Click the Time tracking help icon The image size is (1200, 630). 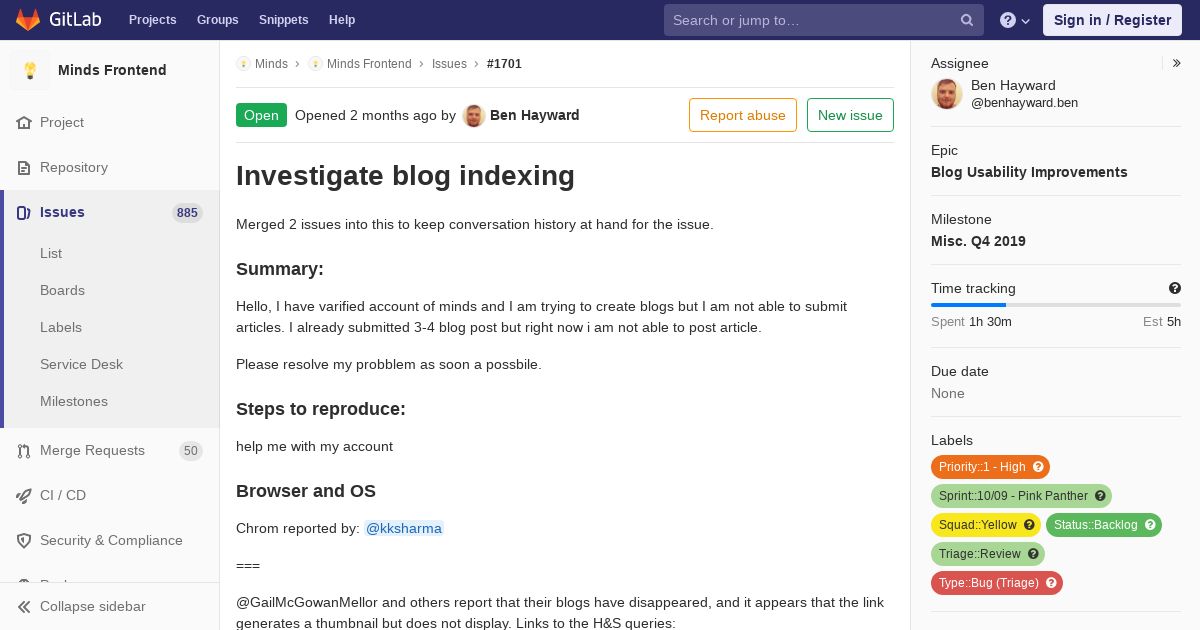(x=1175, y=288)
